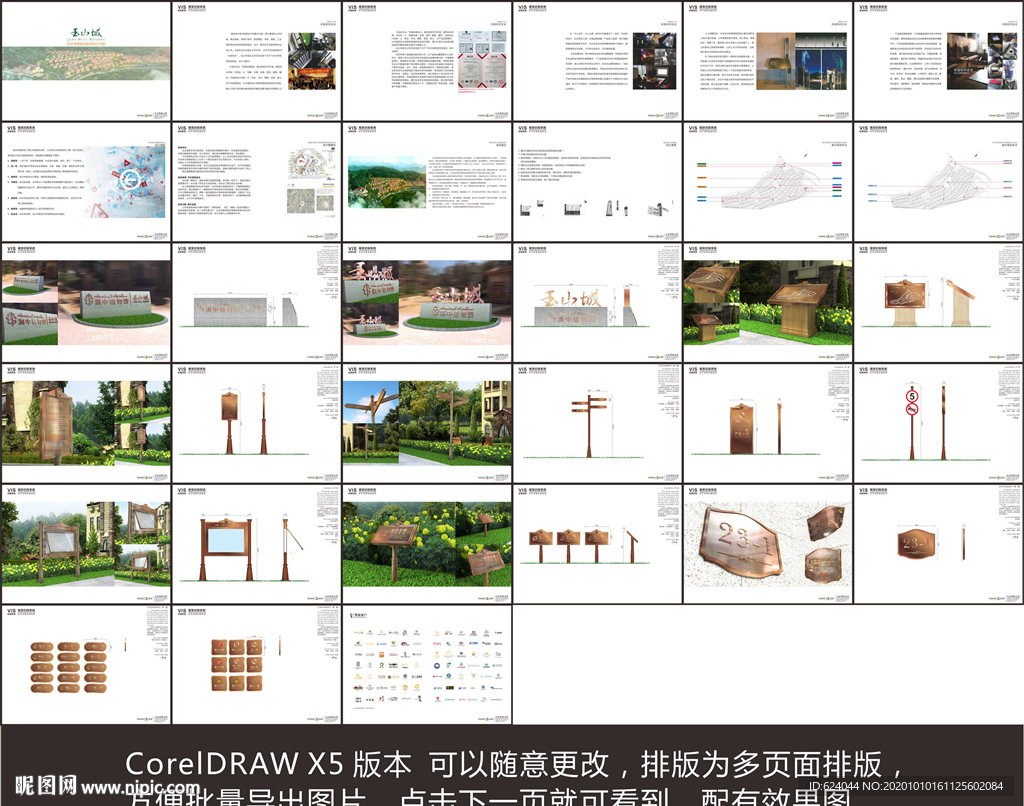Select the stone monument sign render on grass
This screenshot has height=806, width=1024.
point(86,302)
